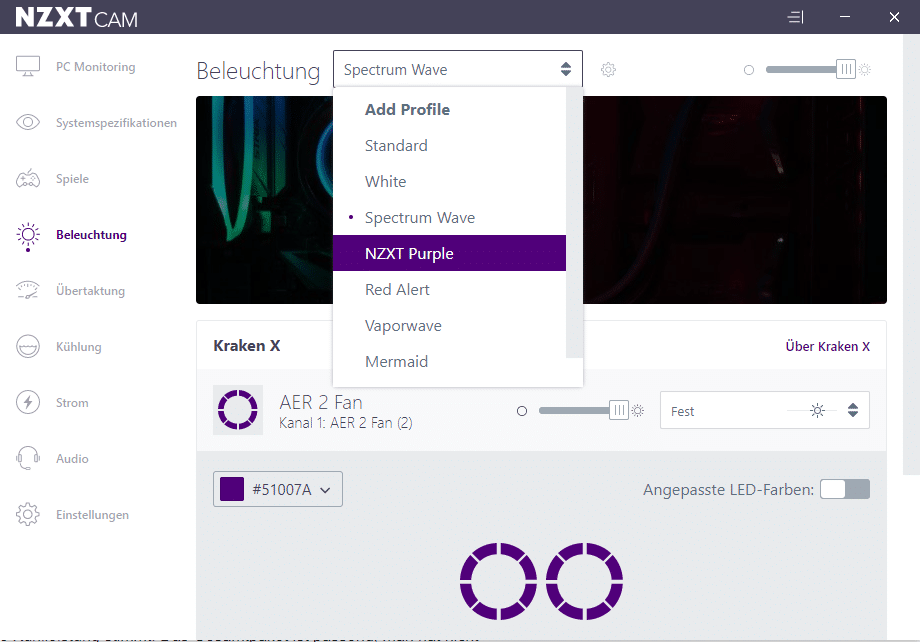
Task: Open PC Monitoring icon in sidebar
Action: (x=27, y=67)
